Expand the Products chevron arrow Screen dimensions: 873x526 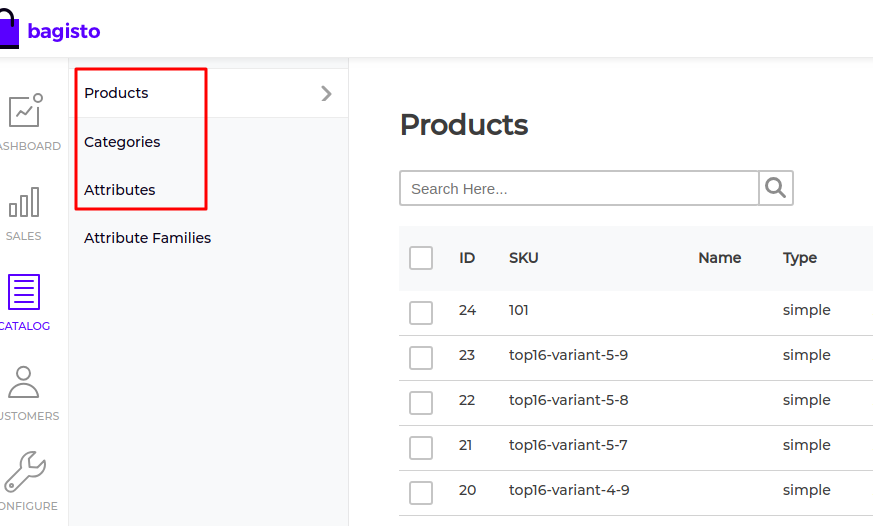tap(326, 94)
